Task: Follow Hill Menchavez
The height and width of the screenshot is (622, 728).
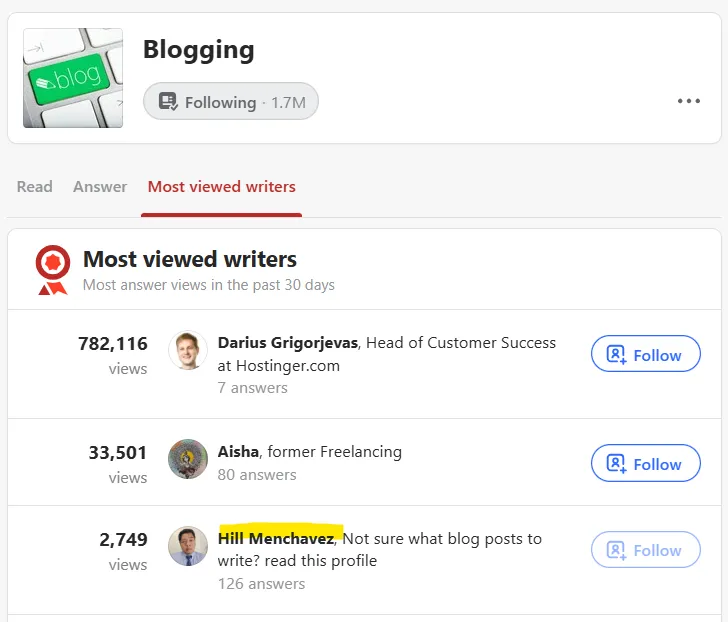Action: tap(646, 550)
